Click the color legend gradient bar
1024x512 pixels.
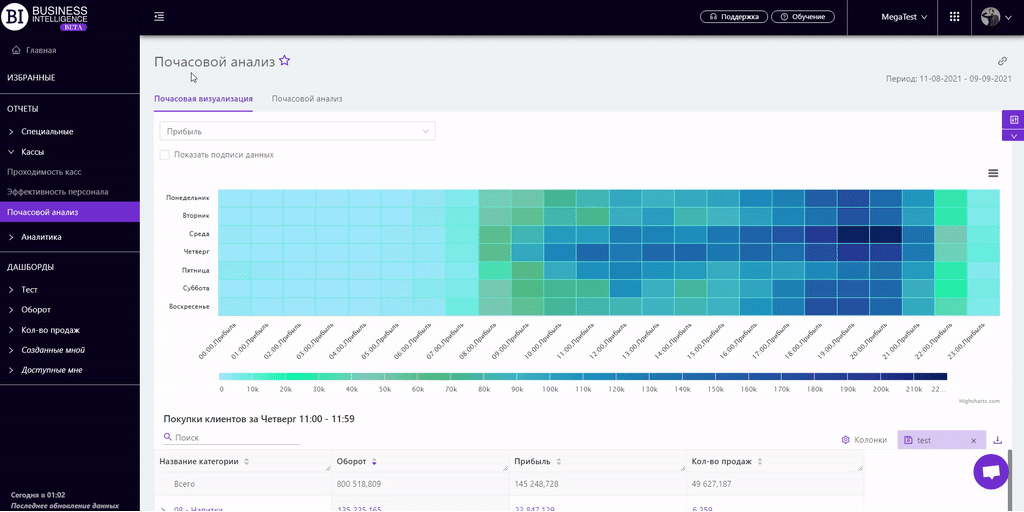[582, 377]
